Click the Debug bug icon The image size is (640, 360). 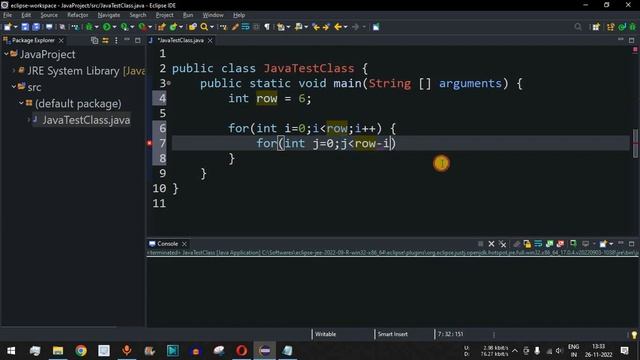tap(89, 27)
